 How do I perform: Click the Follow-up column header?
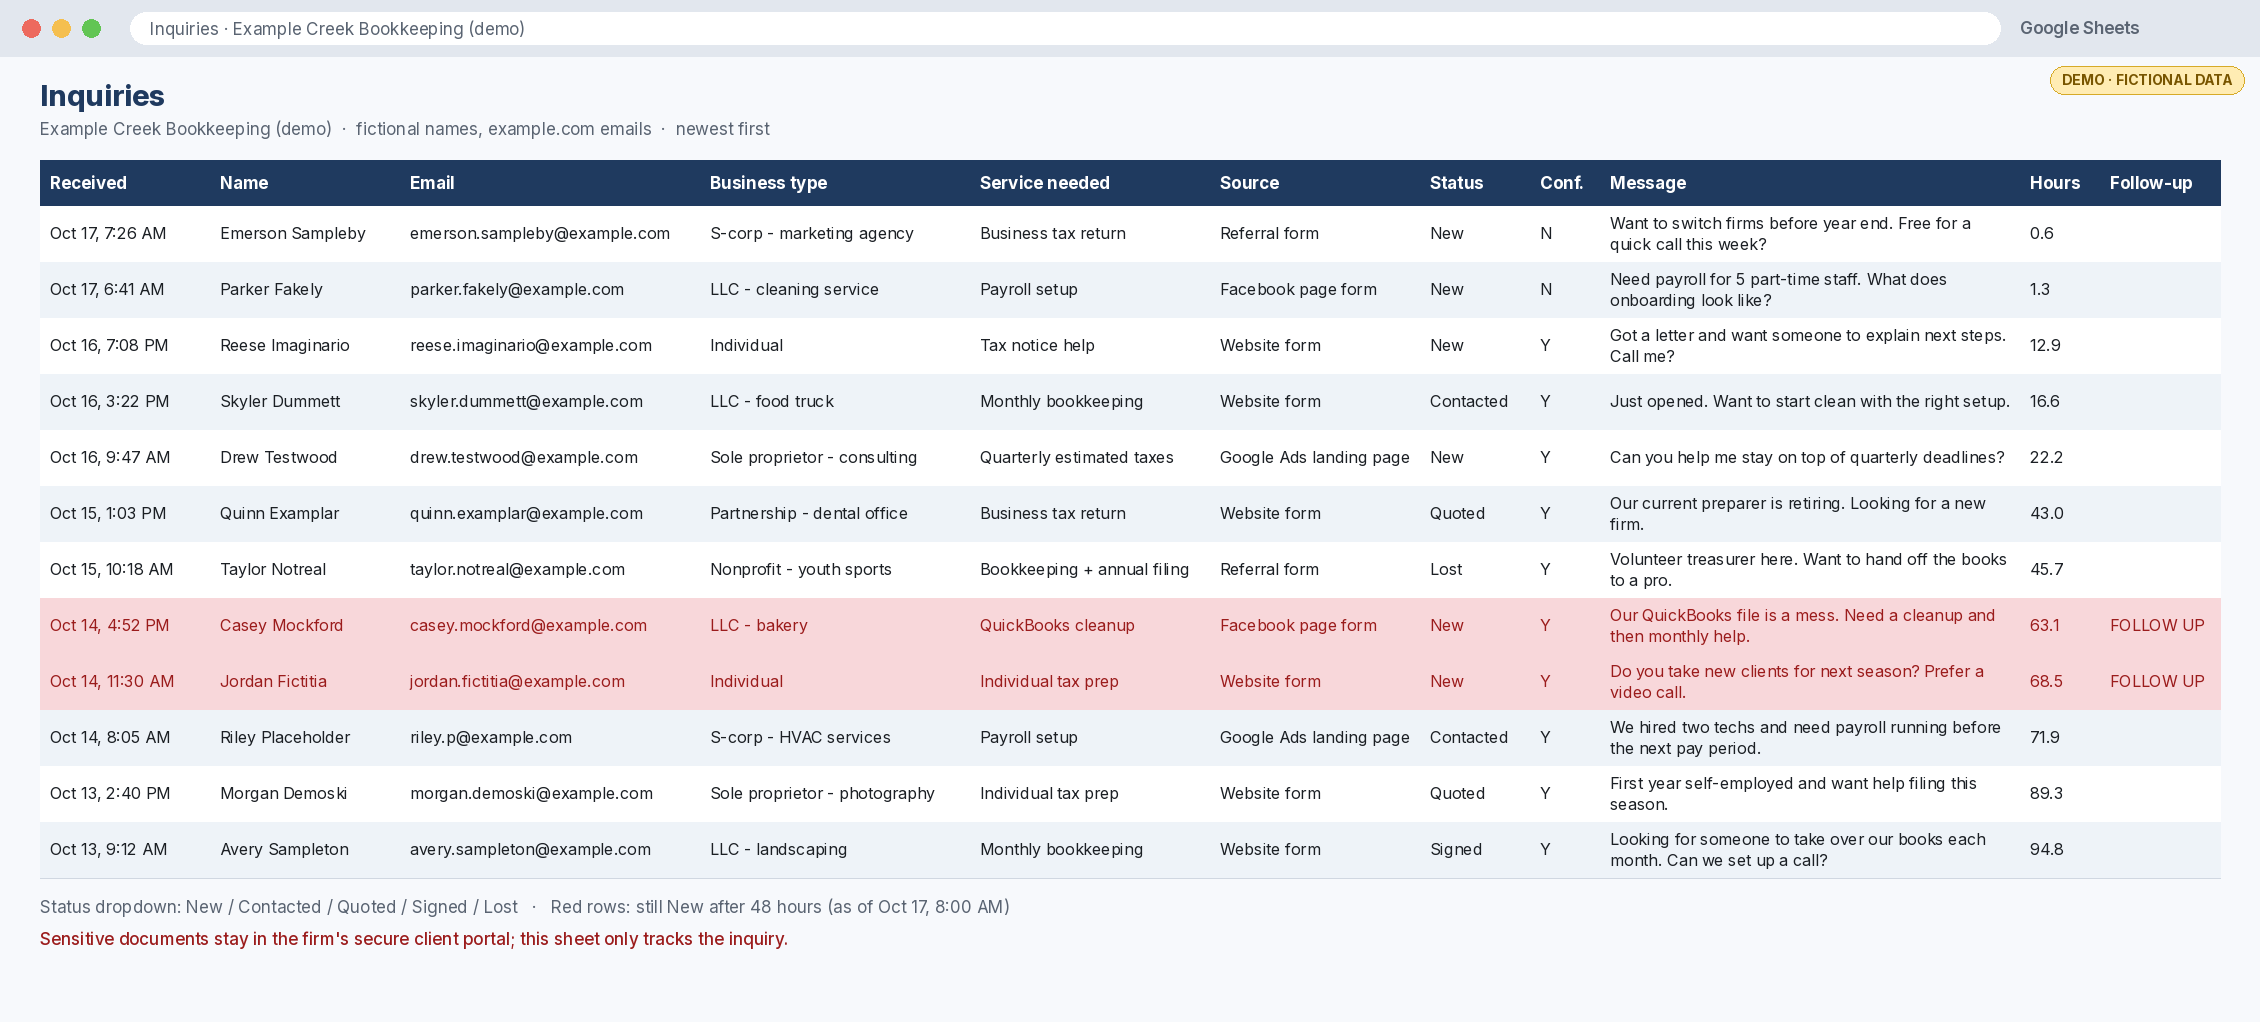click(2151, 183)
